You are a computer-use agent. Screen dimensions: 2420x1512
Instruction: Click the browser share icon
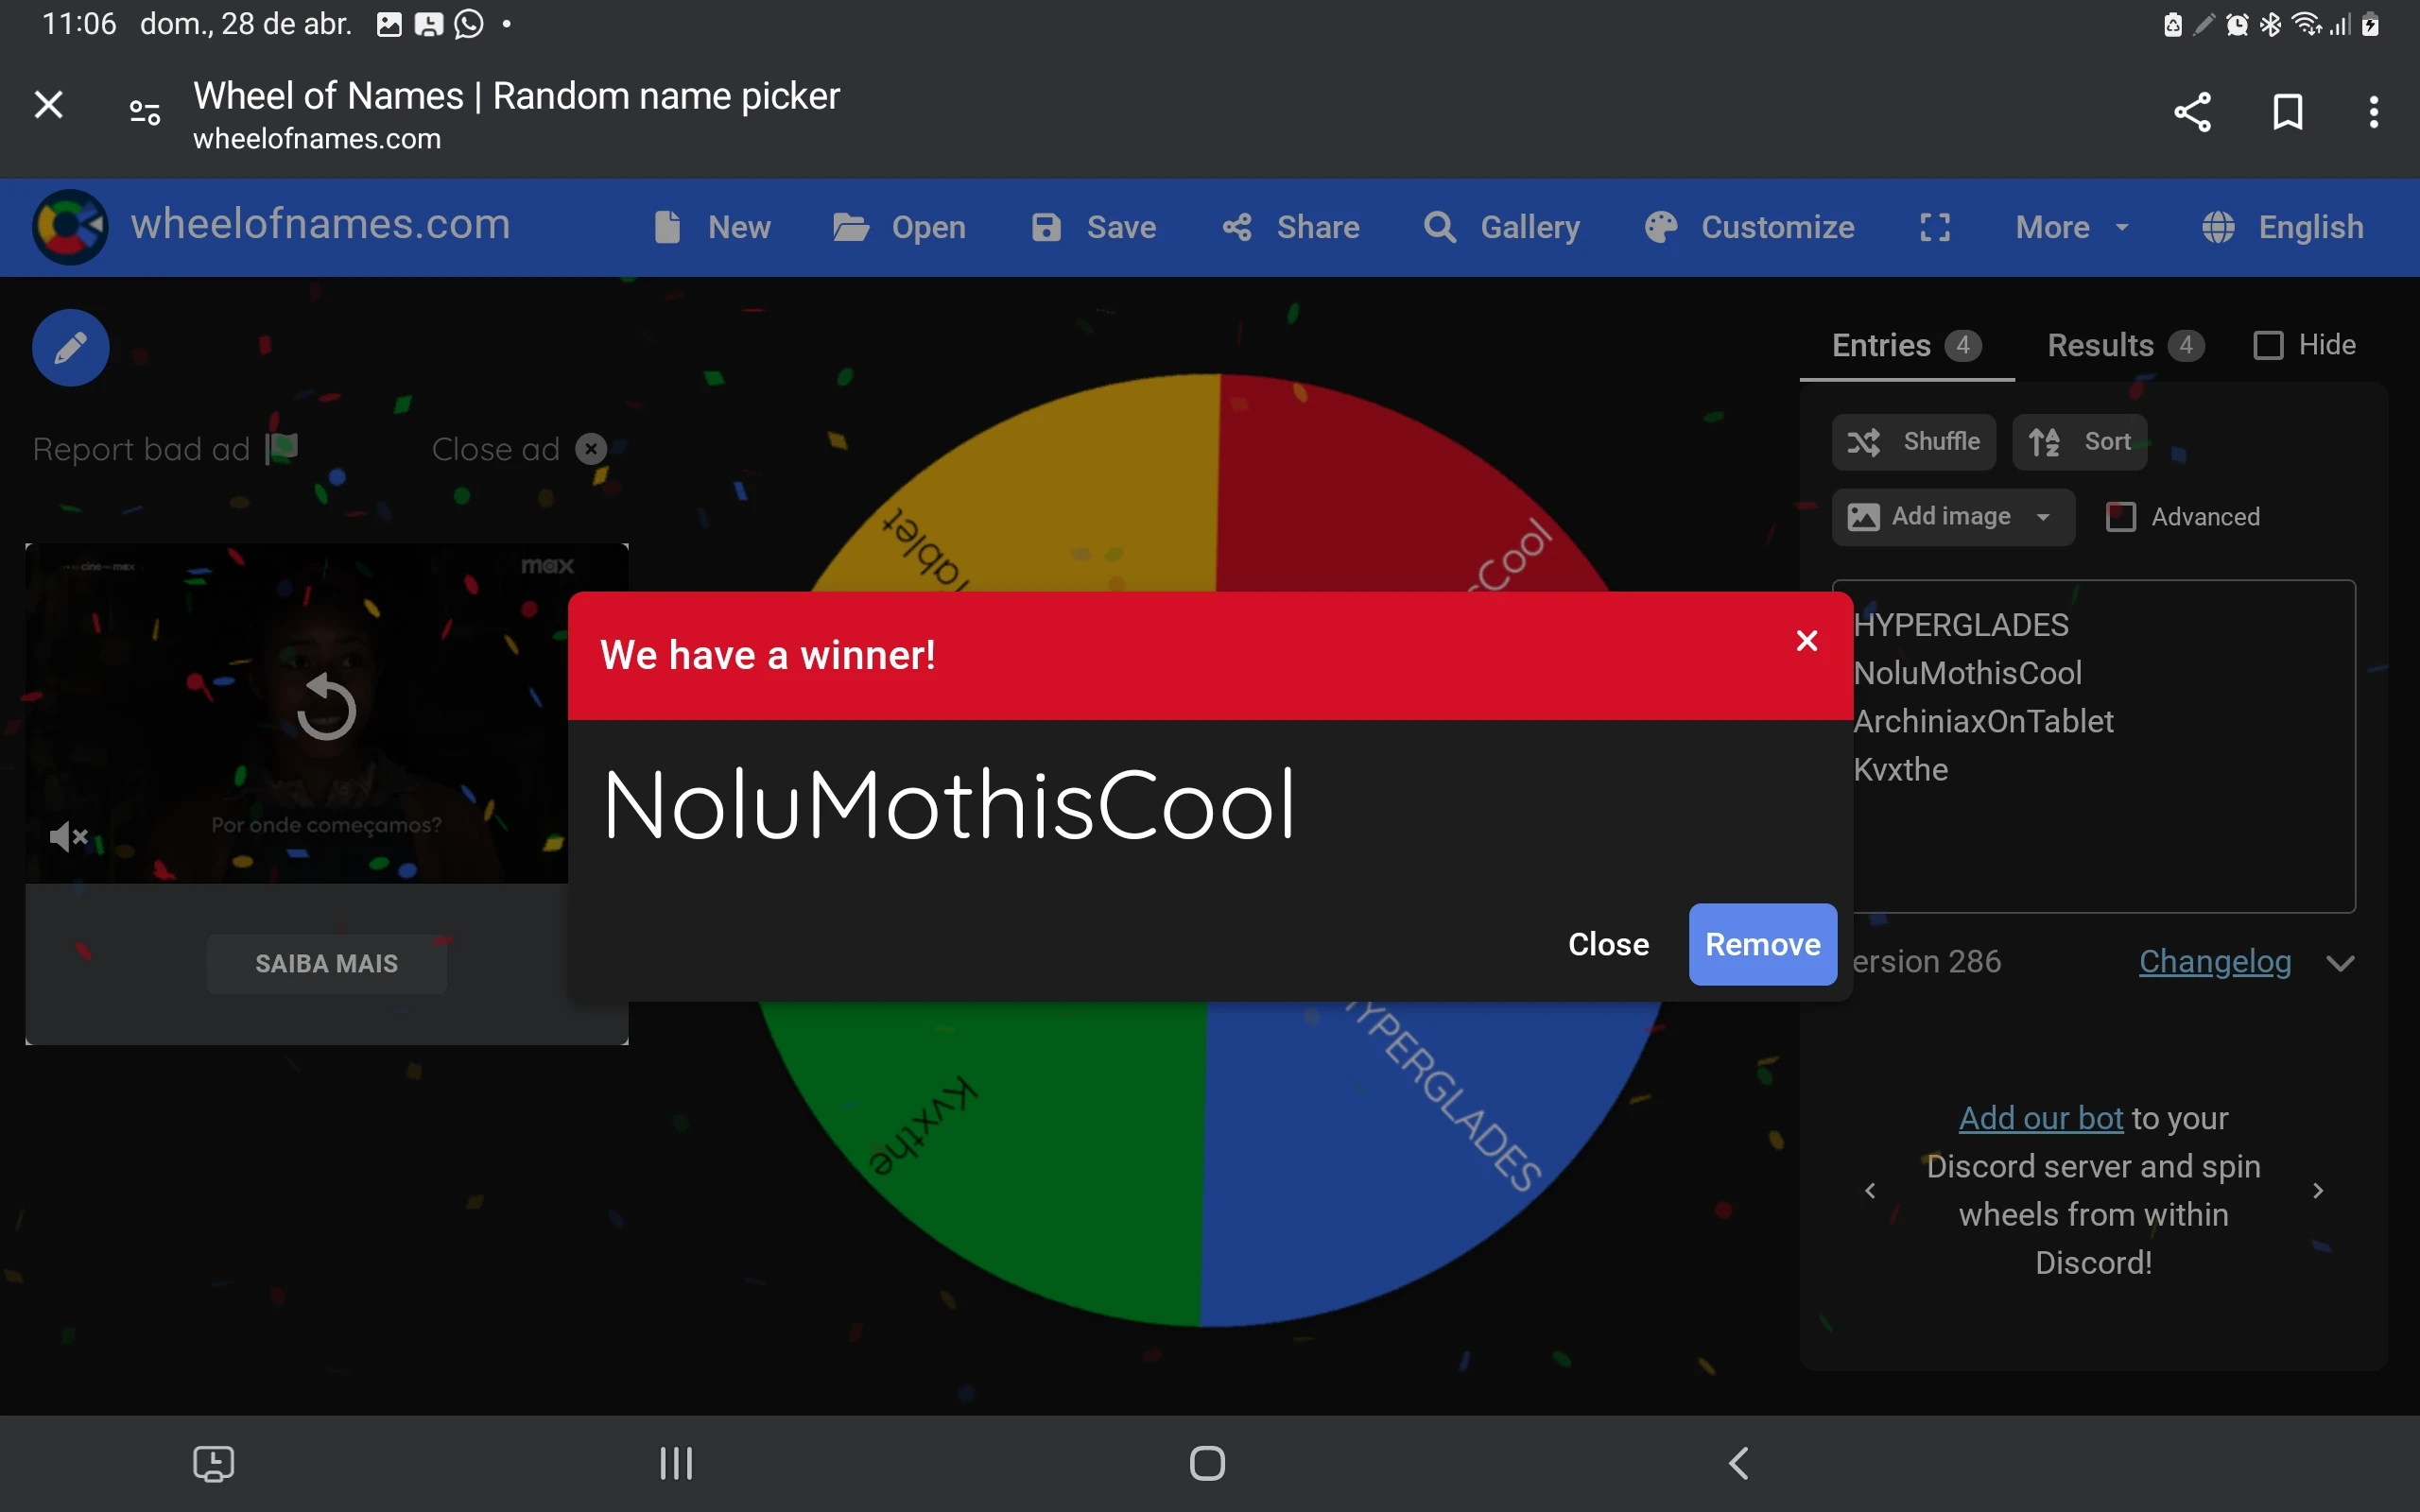[2192, 111]
